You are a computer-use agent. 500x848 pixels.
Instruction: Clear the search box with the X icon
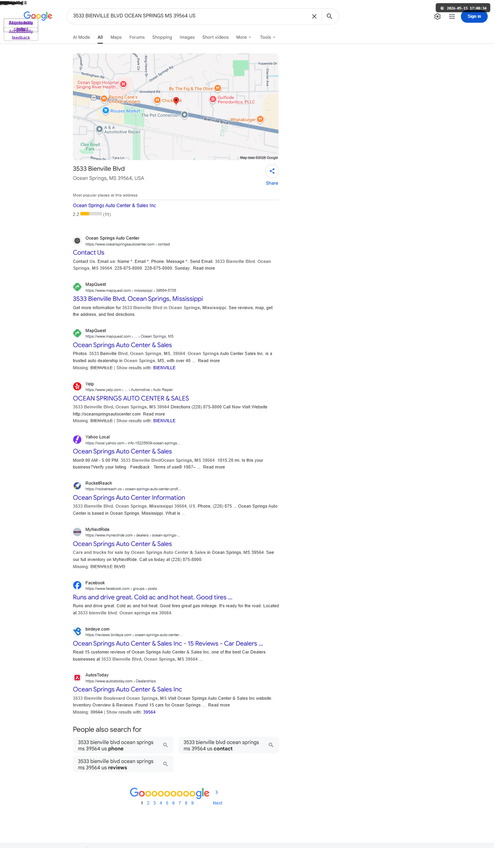(x=314, y=16)
